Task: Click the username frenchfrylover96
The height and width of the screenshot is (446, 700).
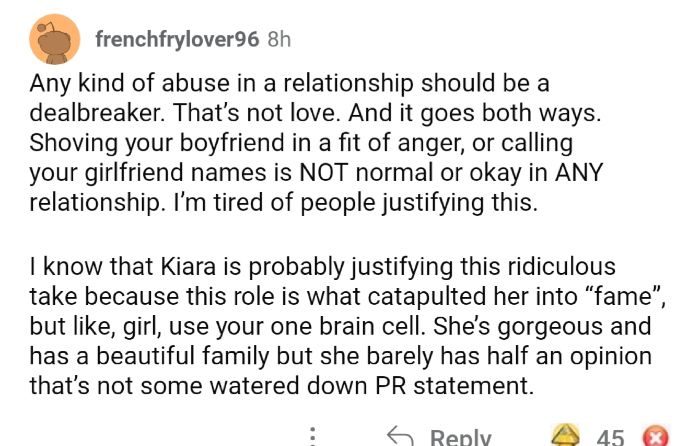Action: tap(177, 39)
